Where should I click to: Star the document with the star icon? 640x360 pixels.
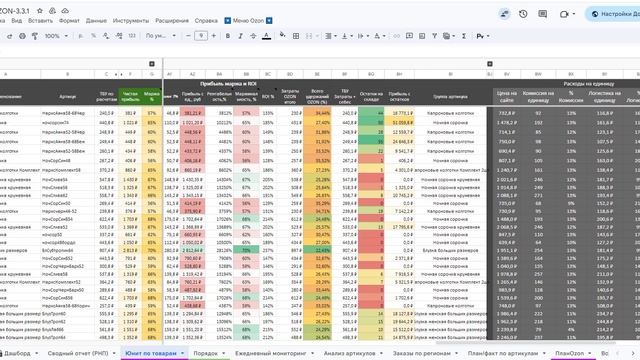click(x=40, y=11)
